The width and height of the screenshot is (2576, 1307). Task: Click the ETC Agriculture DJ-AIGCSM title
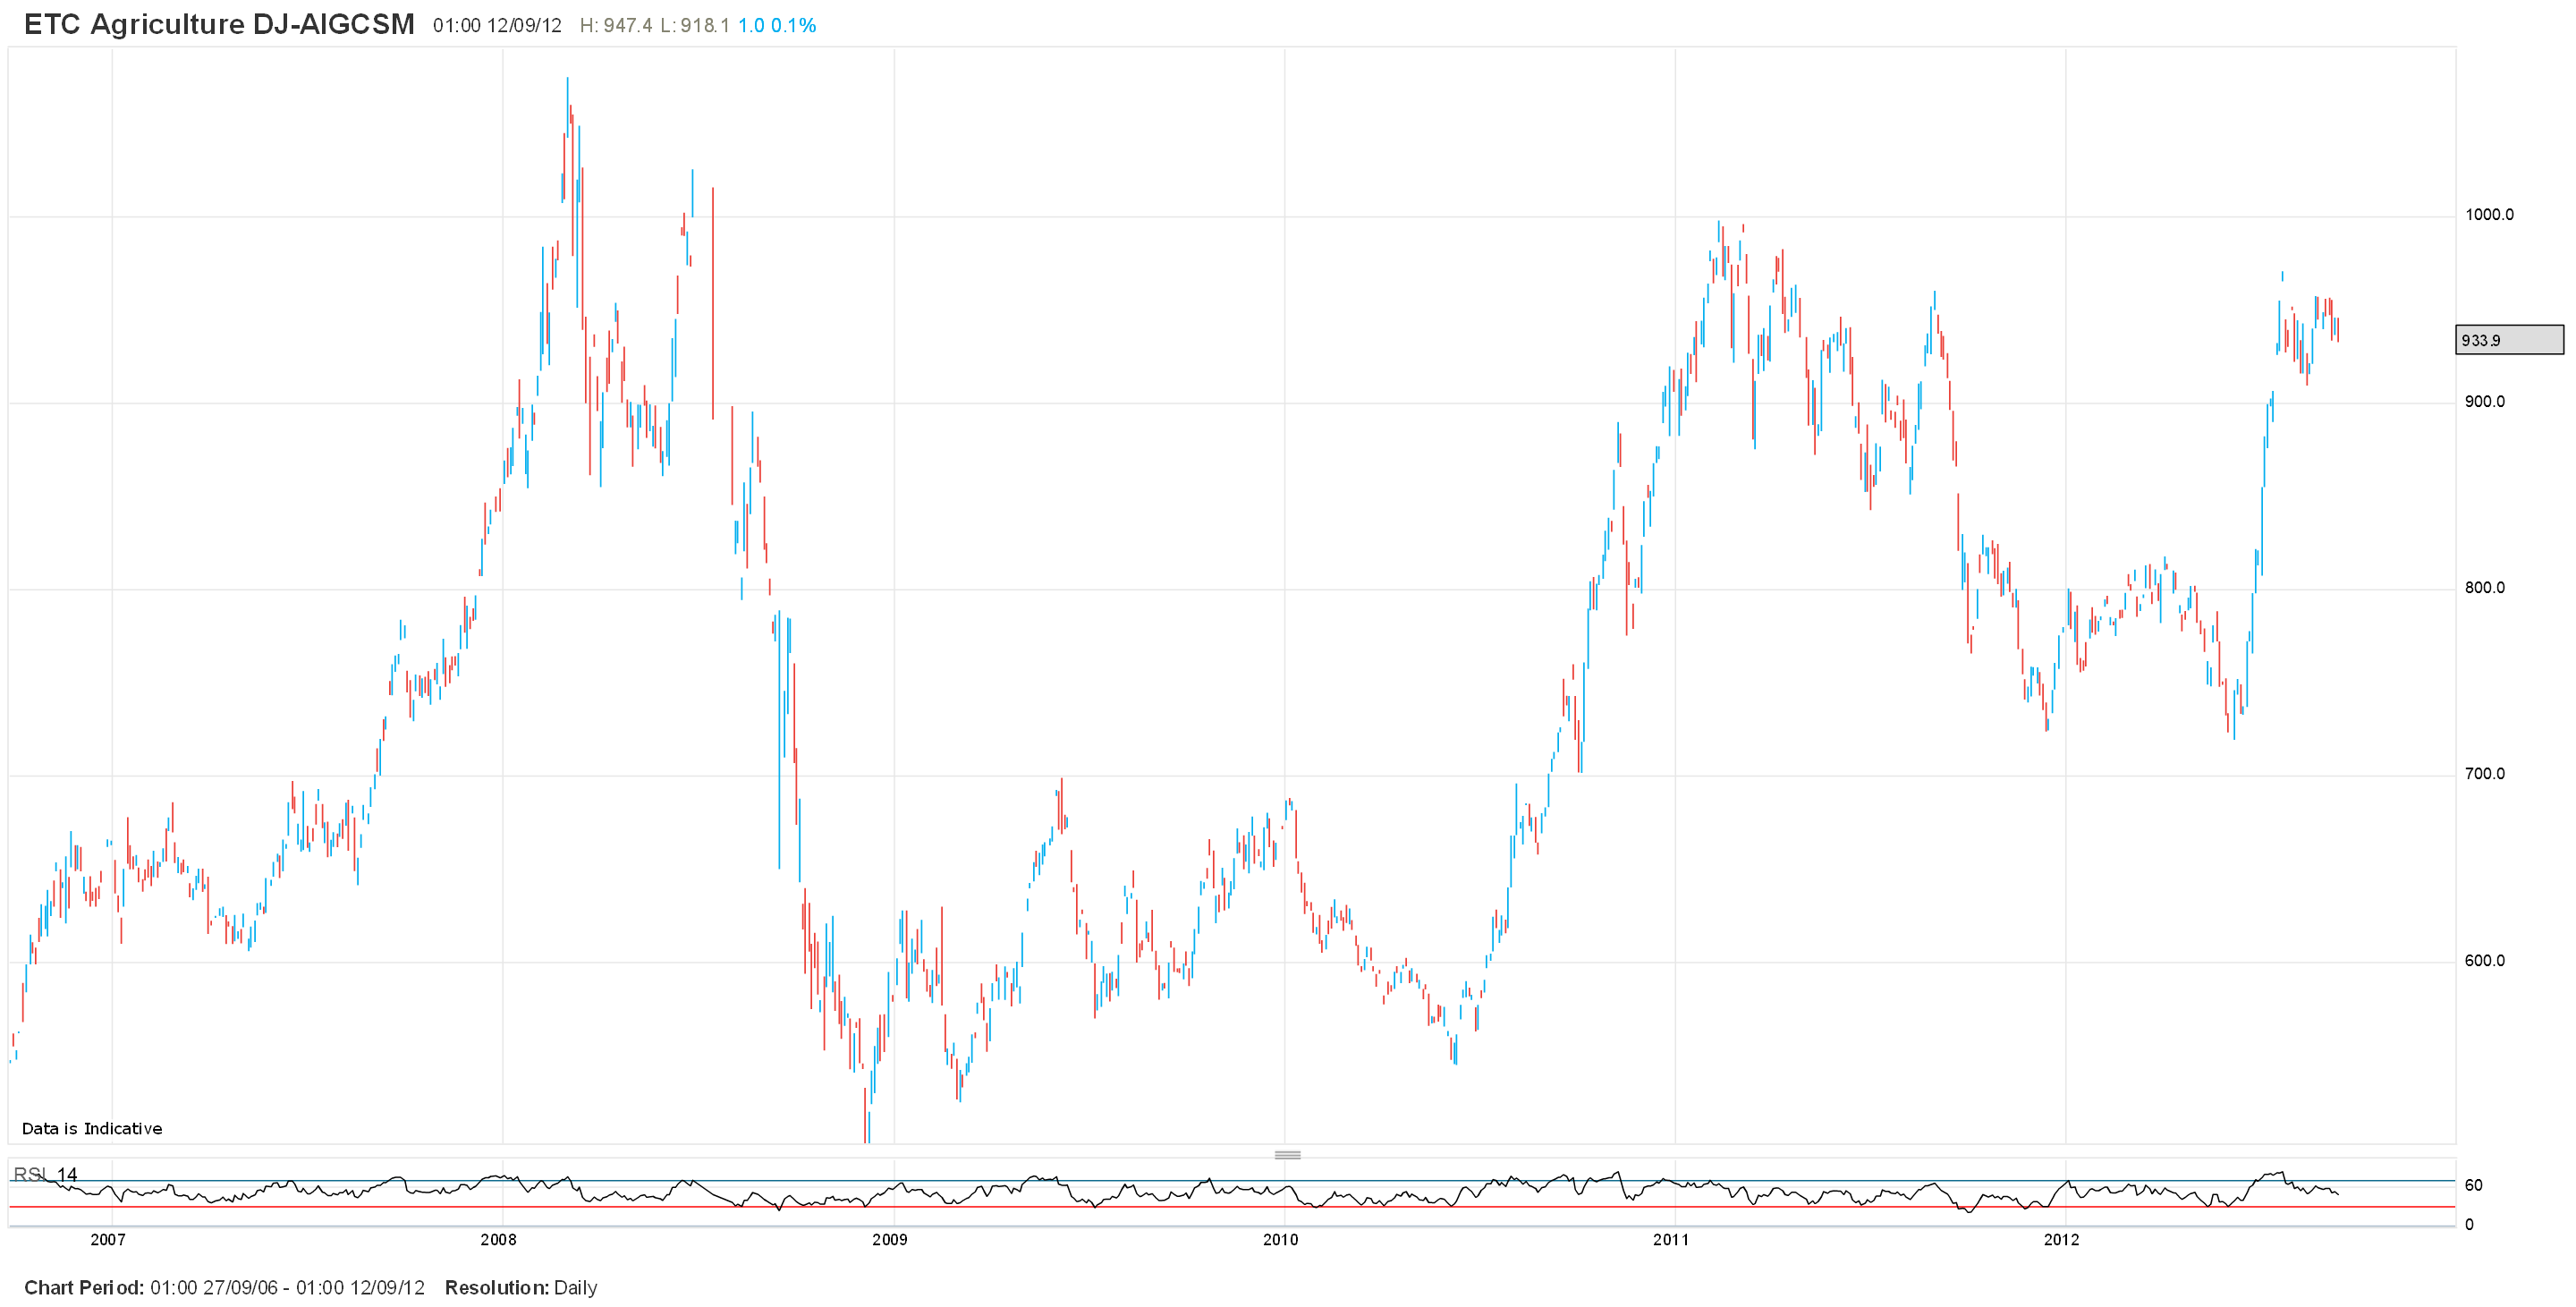point(219,24)
